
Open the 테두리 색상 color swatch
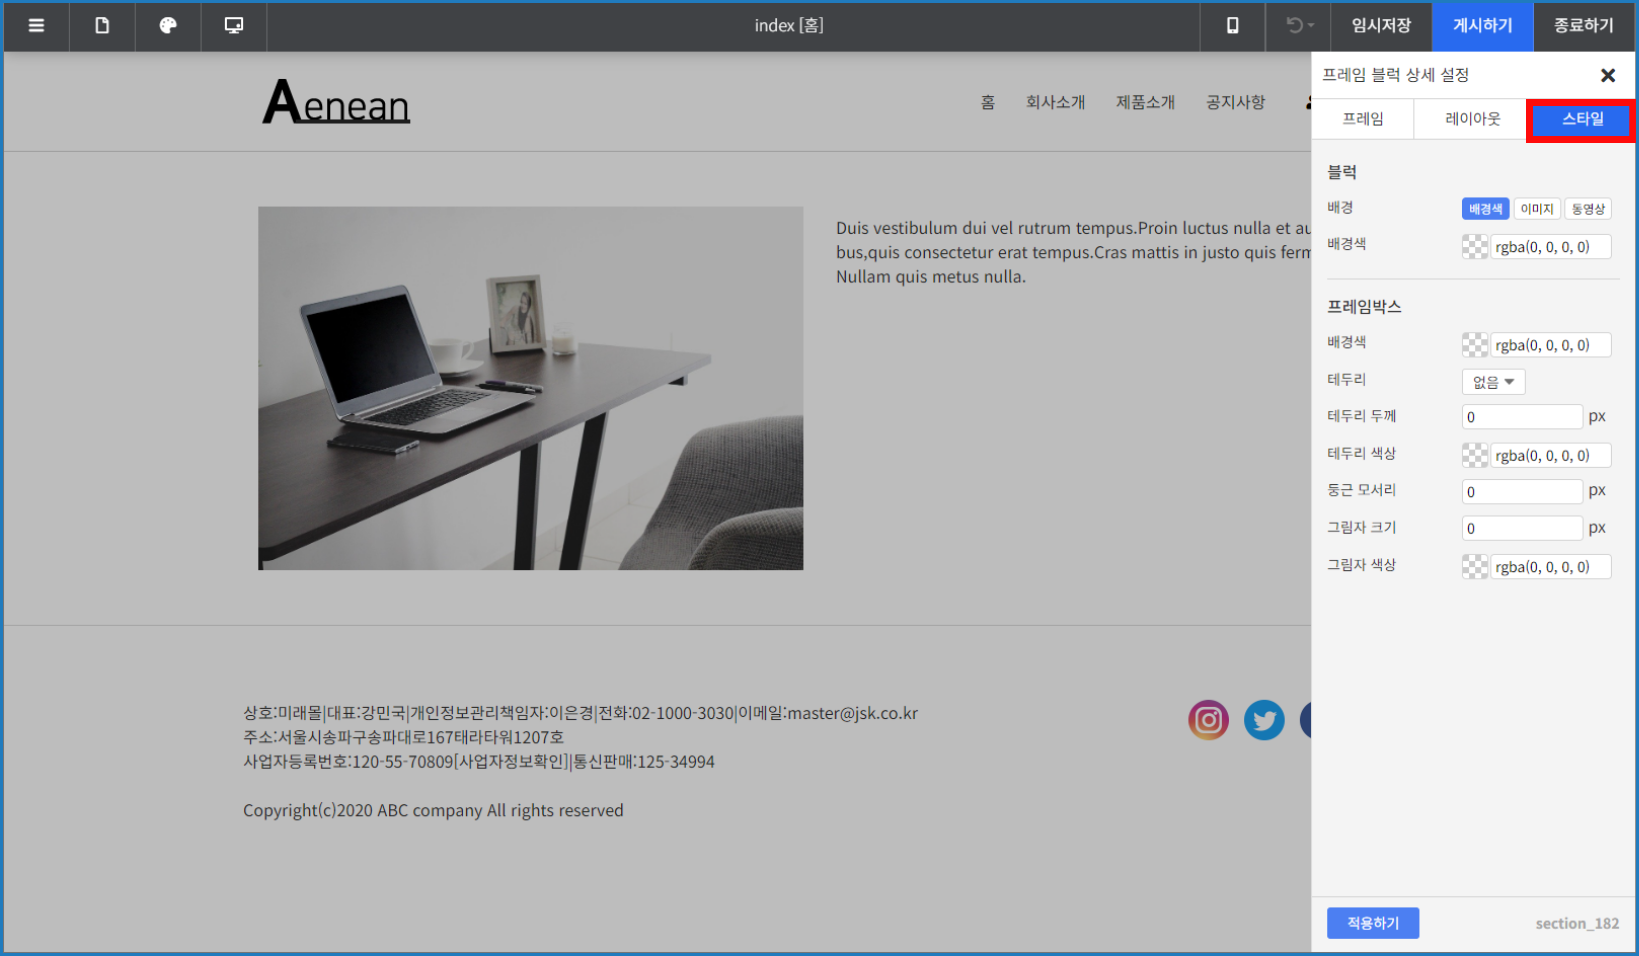pos(1475,456)
